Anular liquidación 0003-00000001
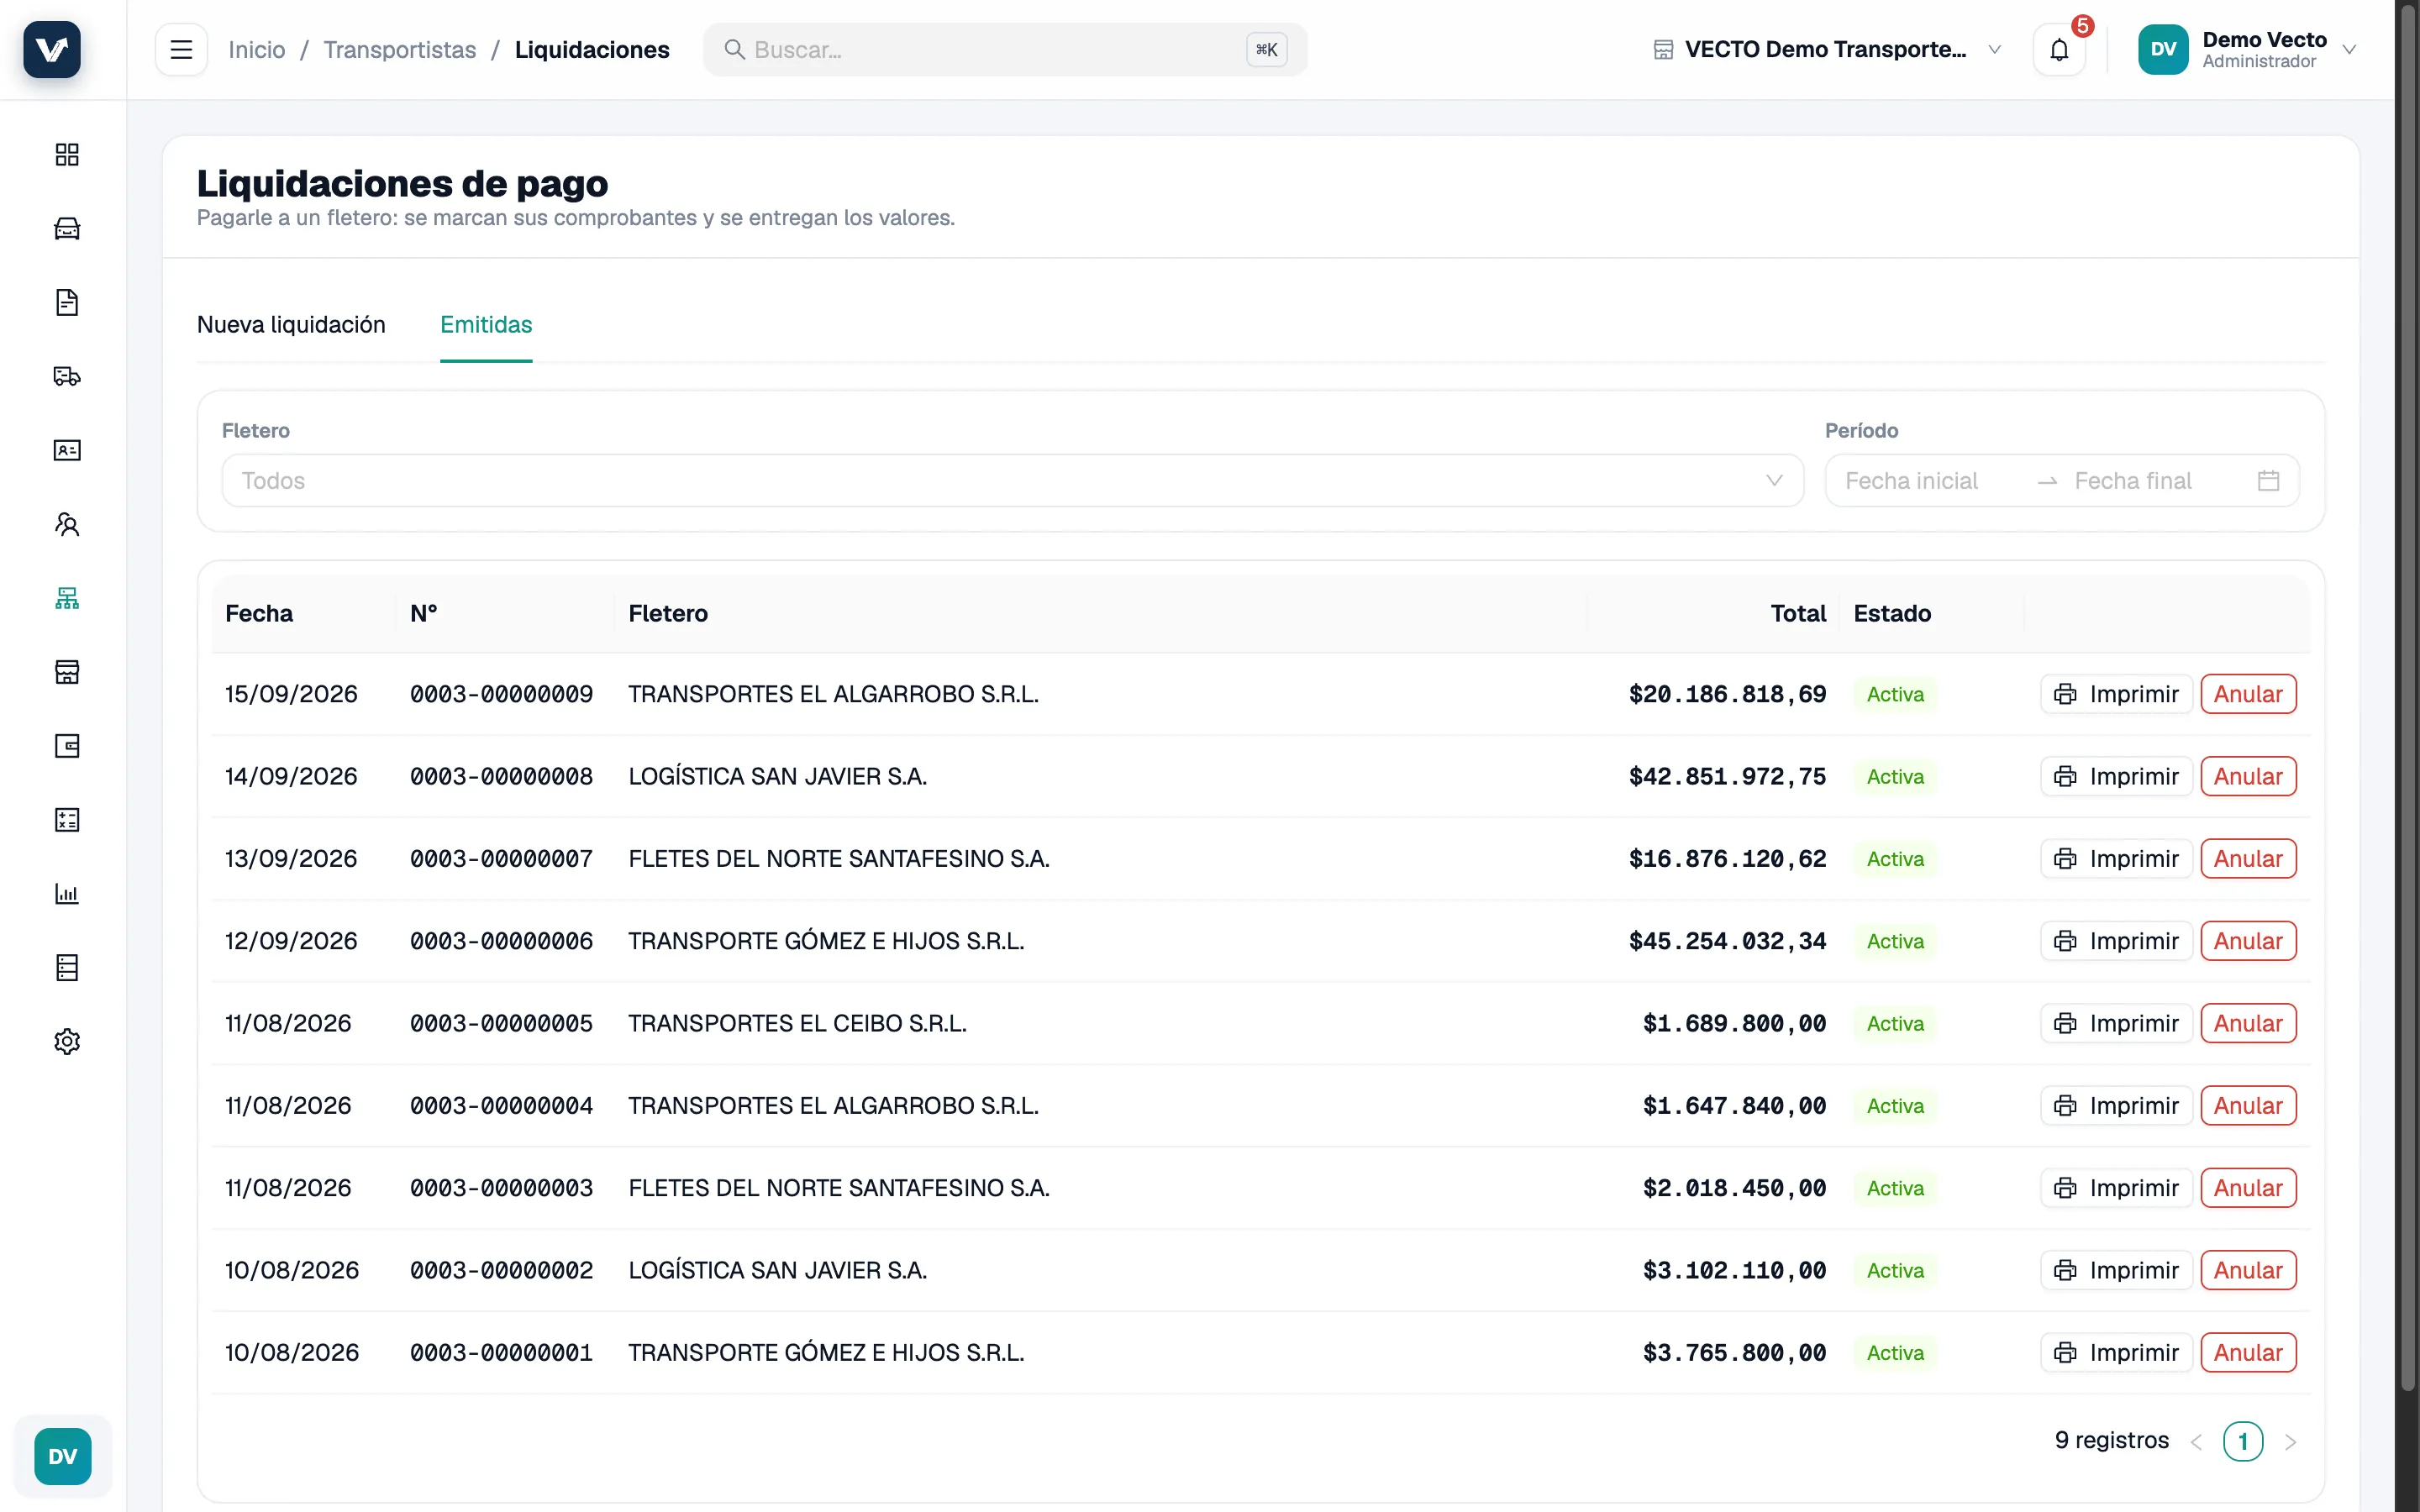Viewport: 2420px width, 1512px height. 2248,1353
